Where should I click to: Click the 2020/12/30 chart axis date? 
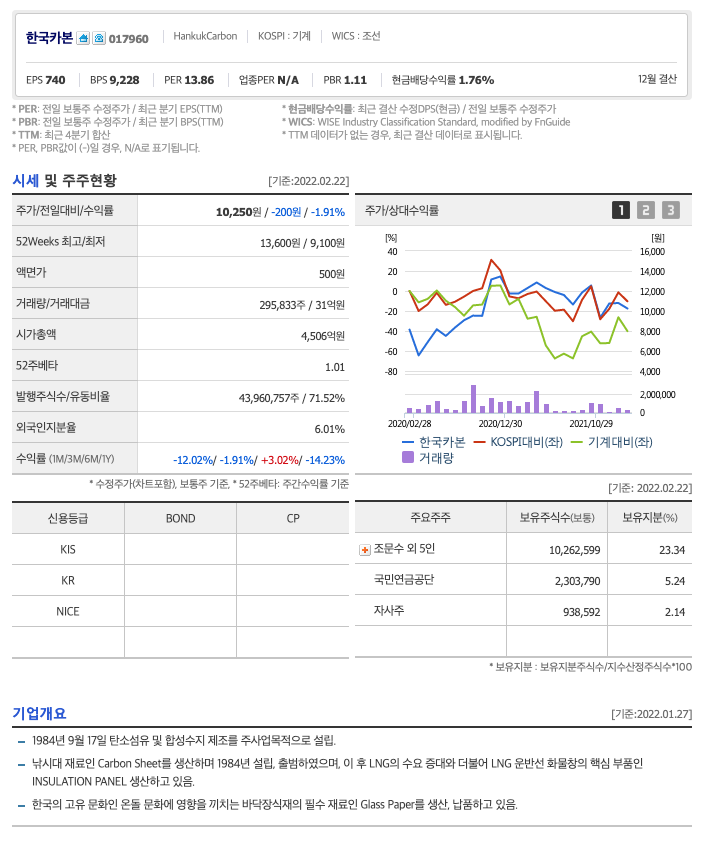tap(500, 424)
